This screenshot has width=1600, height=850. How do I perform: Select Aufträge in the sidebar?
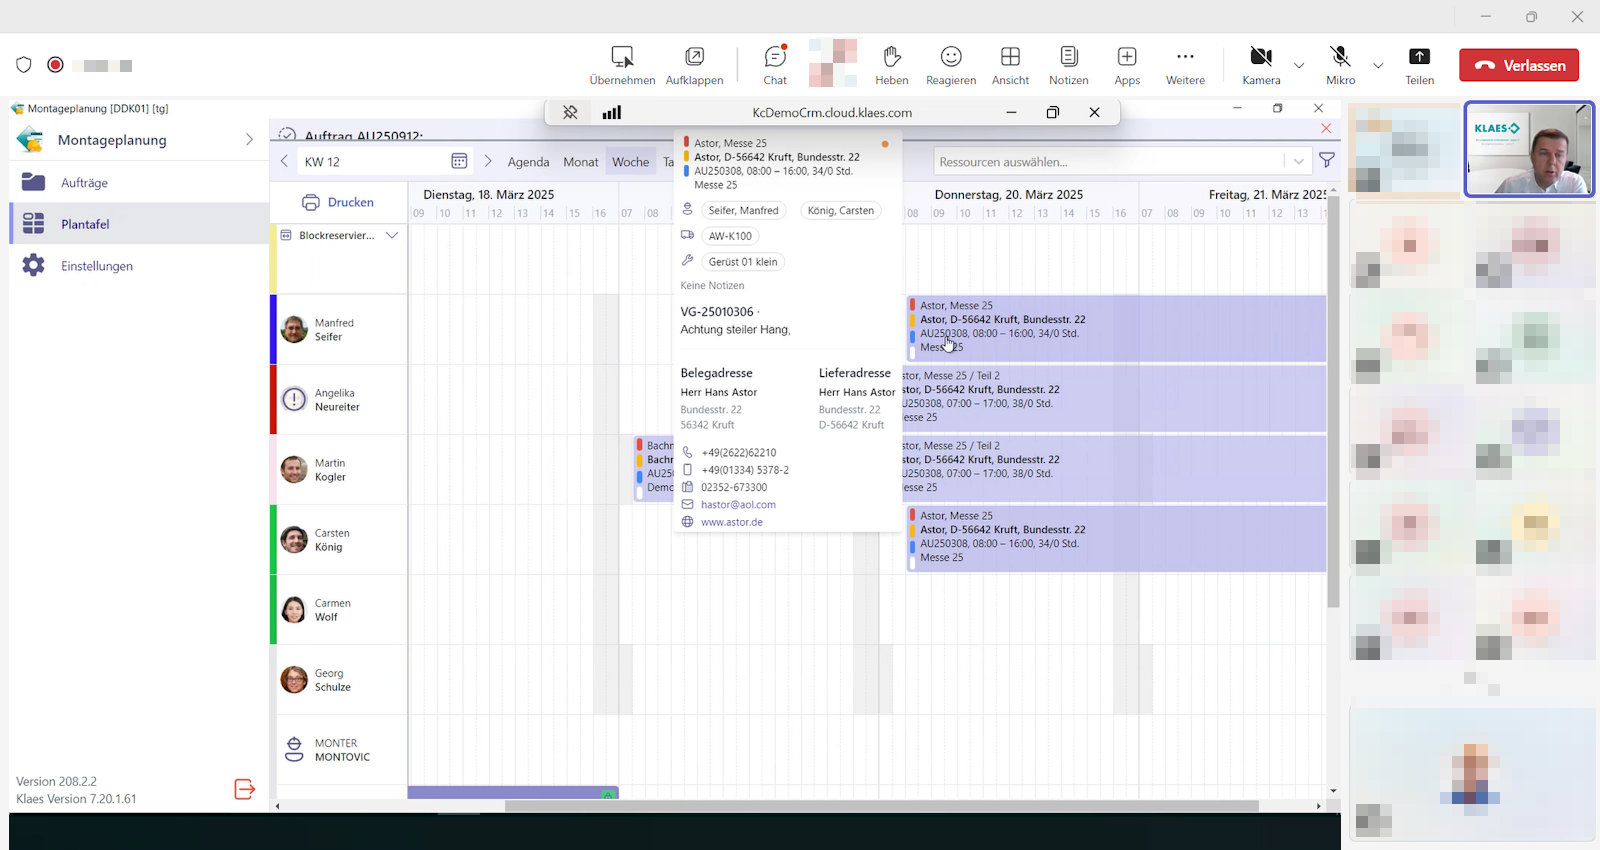(x=84, y=183)
